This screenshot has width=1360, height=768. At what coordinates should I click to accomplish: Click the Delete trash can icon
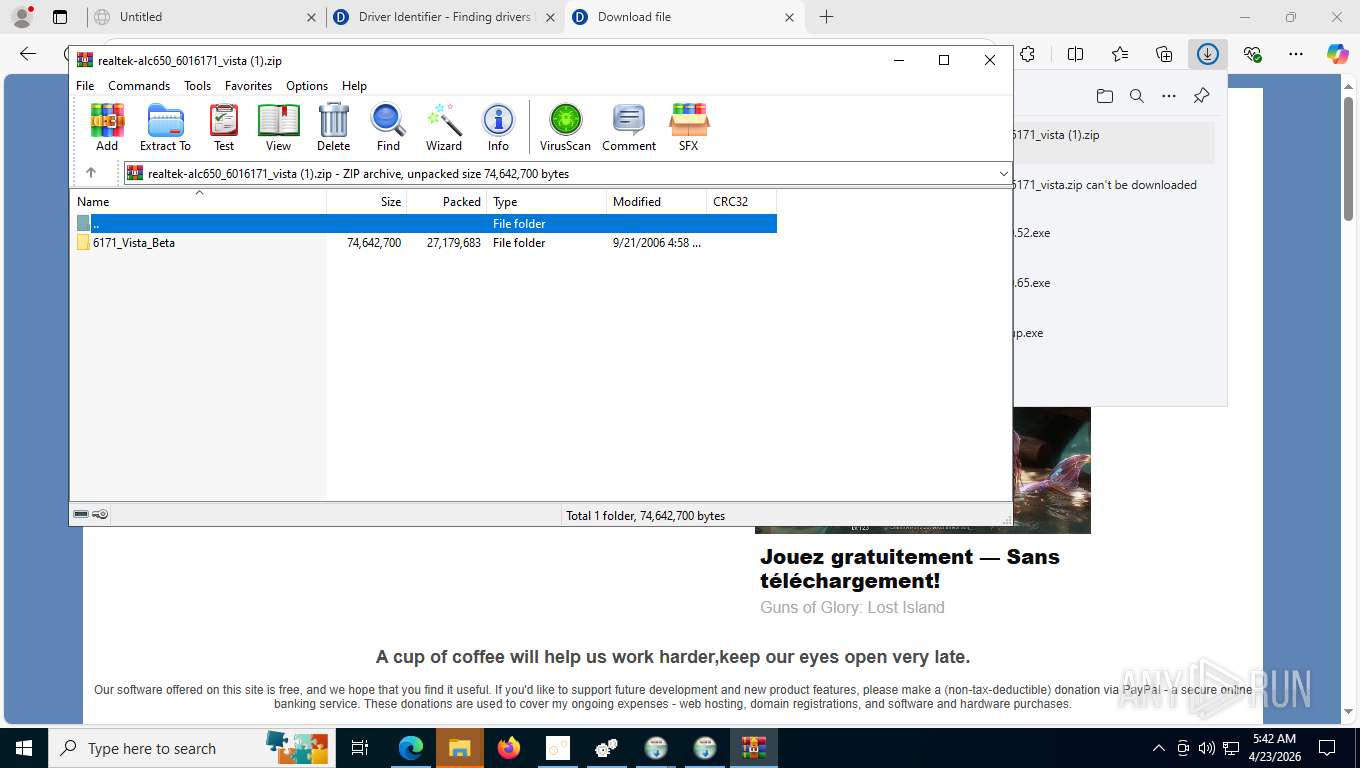(x=333, y=127)
